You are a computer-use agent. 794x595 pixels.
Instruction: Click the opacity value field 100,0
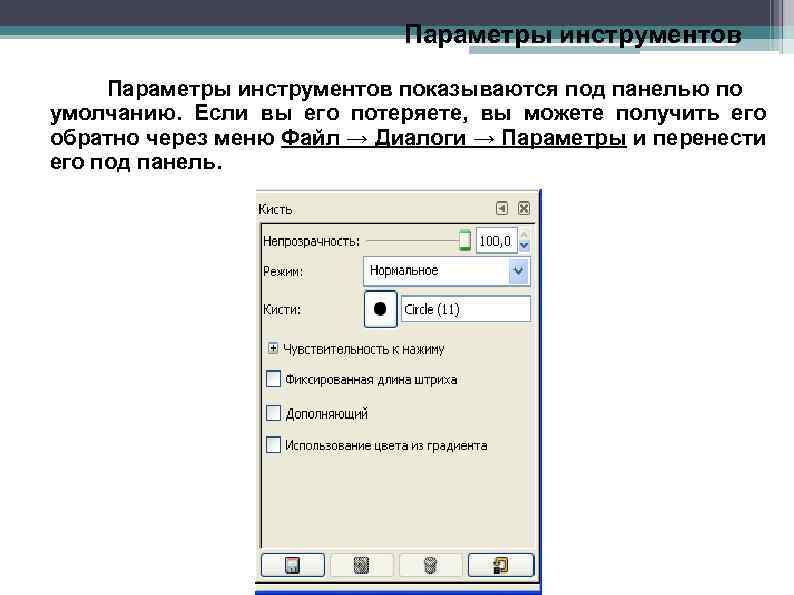(x=496, y=241)
